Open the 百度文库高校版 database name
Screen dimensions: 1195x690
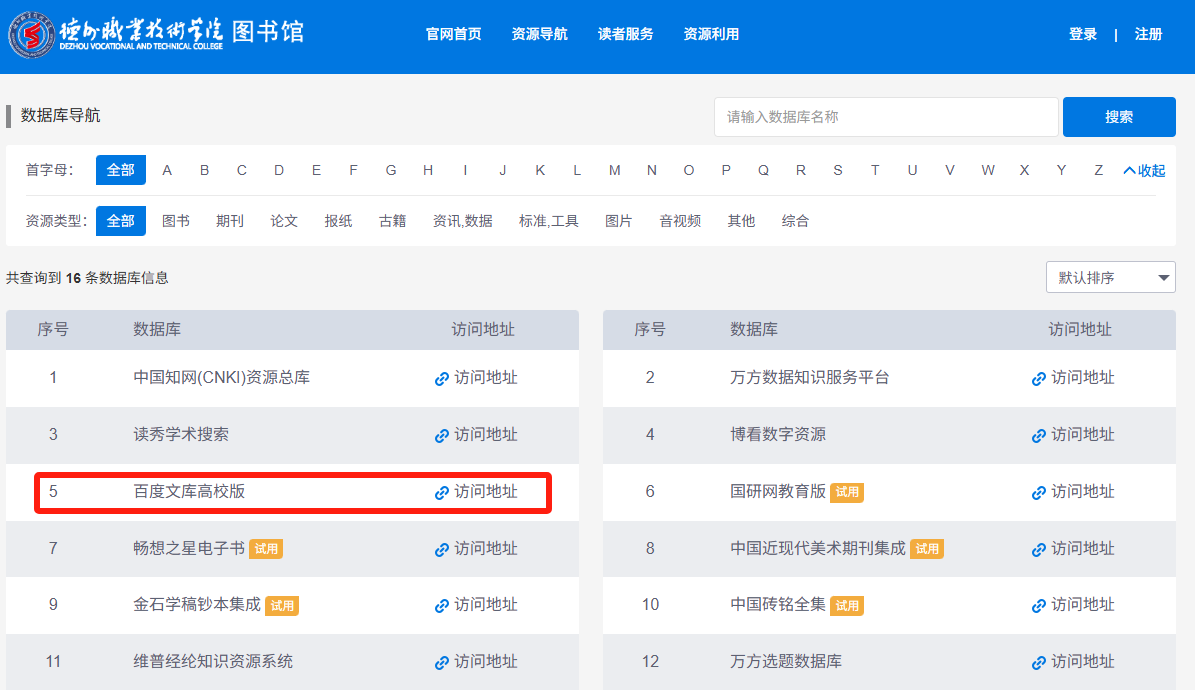tap(189, 492)
